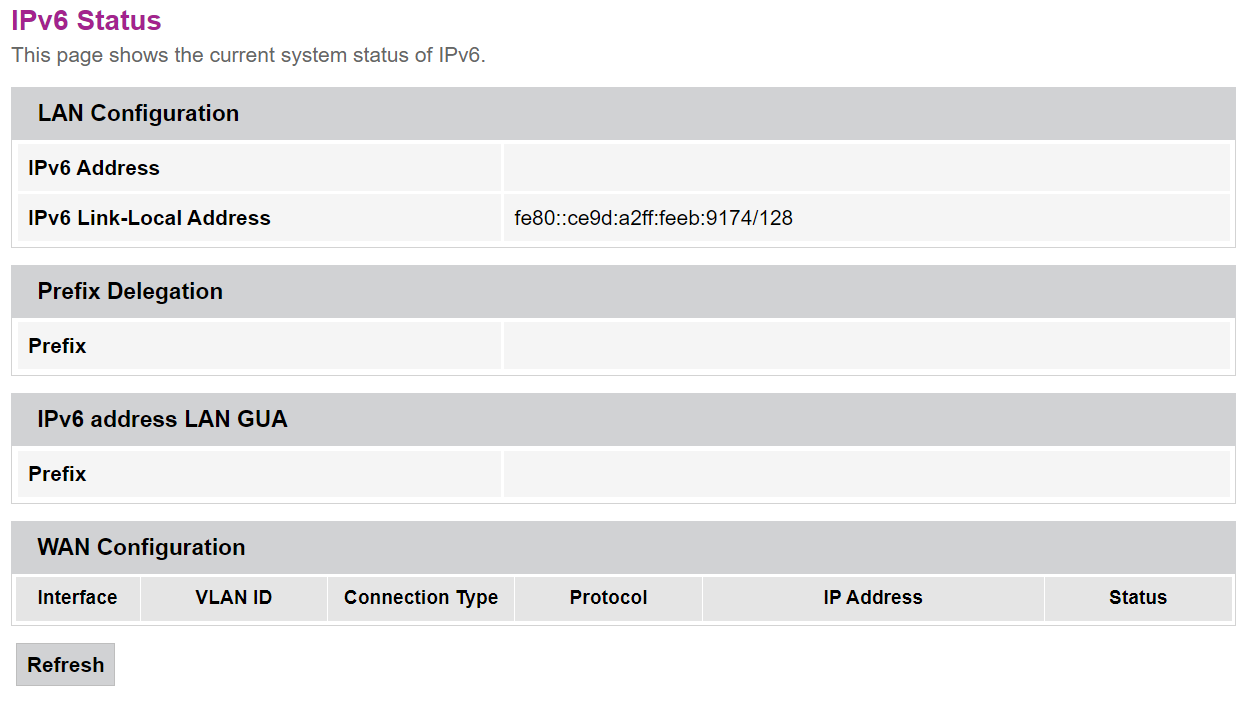Select the fe80 link-local address value
This screenshot has width=1252, height=708.
(653, 218)
